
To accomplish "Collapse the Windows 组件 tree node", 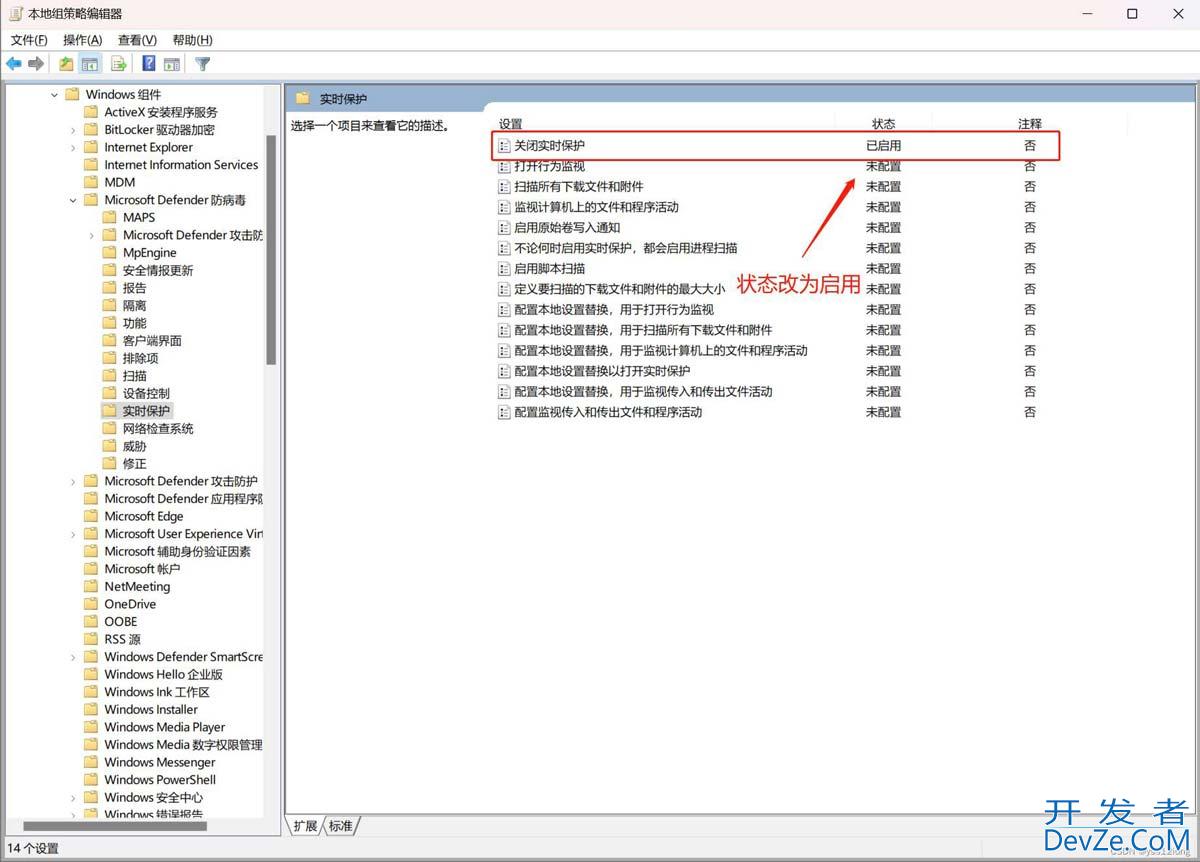I will point(54,95).
